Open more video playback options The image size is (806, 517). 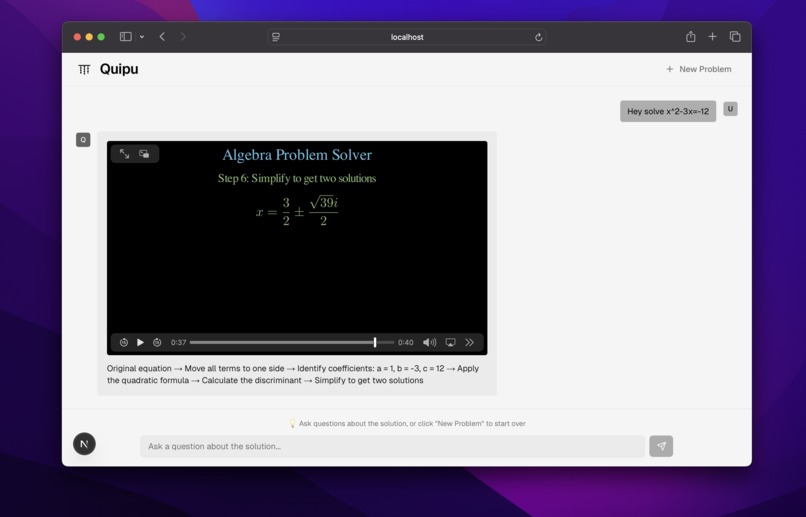click(x=469, y=342)
